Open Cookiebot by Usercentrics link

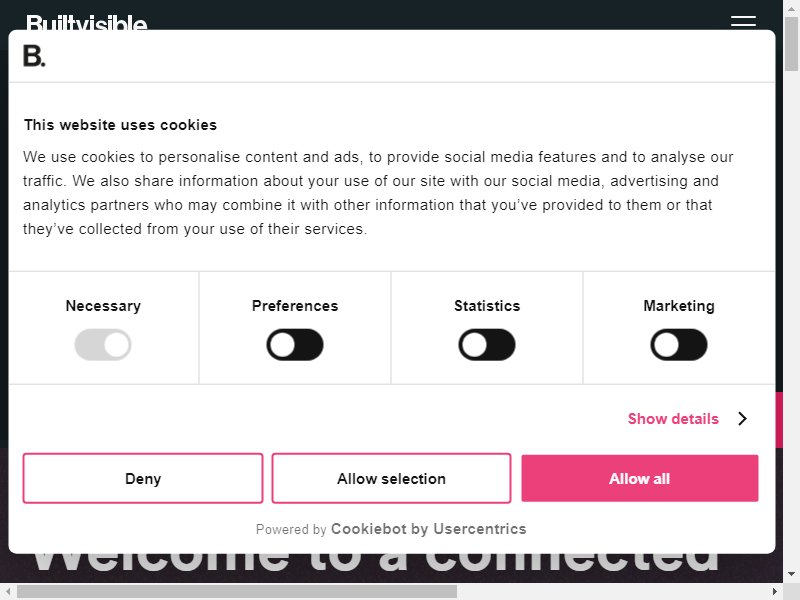click(429, 529)
